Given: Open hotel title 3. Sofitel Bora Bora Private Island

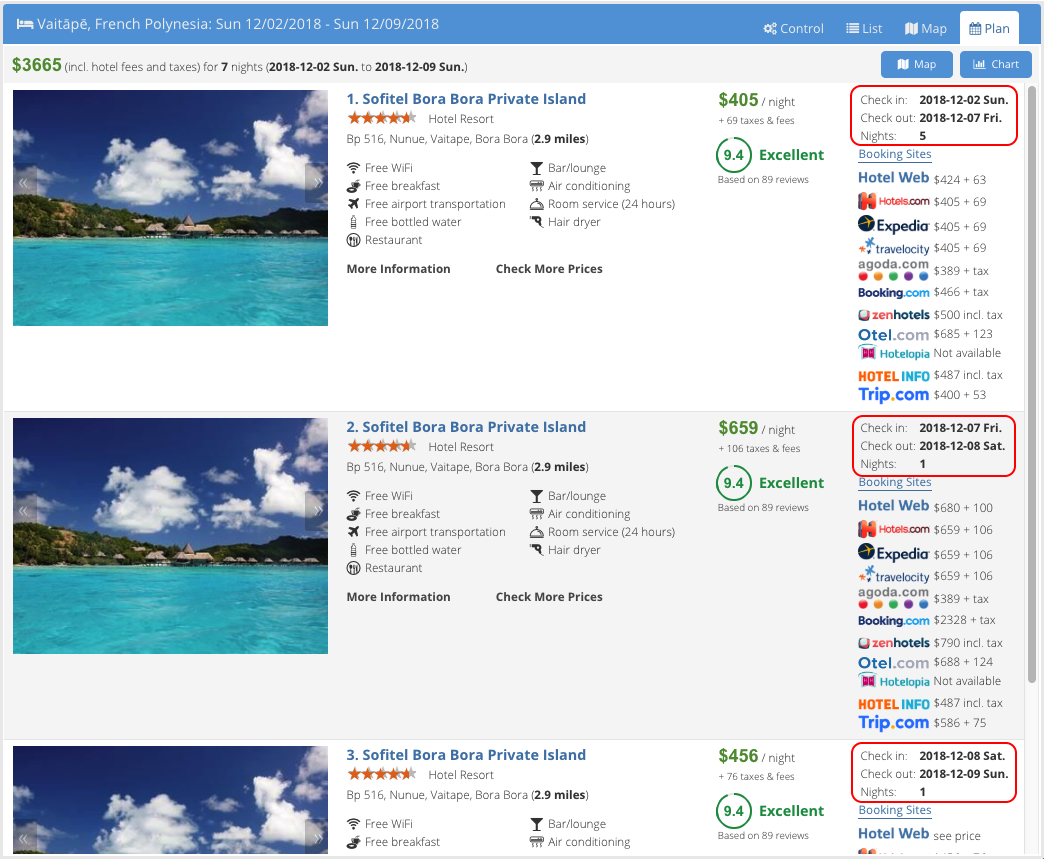Looking at the screenshot, I should [x=466, y=755].
